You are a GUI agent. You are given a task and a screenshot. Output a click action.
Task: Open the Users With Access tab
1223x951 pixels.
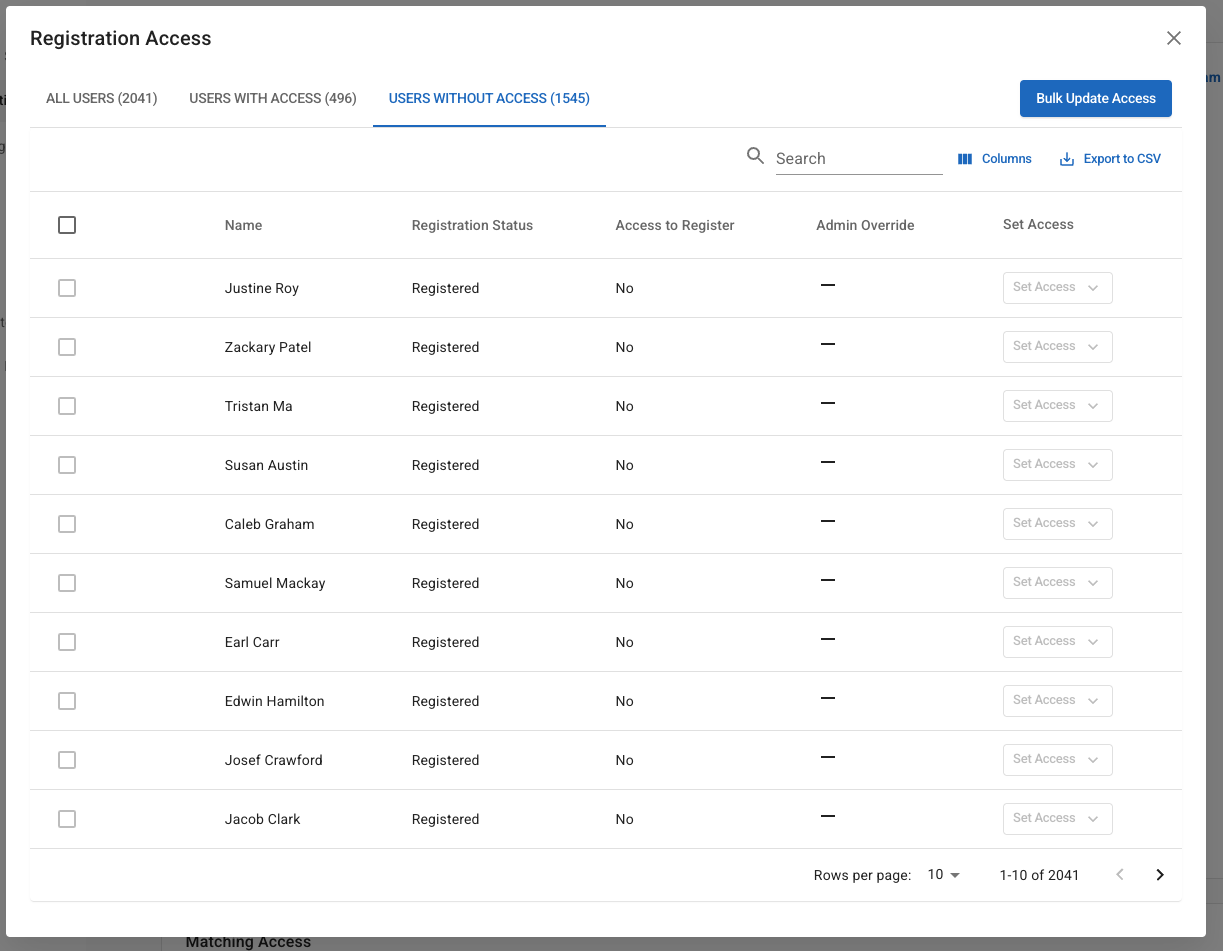(273, 98)
